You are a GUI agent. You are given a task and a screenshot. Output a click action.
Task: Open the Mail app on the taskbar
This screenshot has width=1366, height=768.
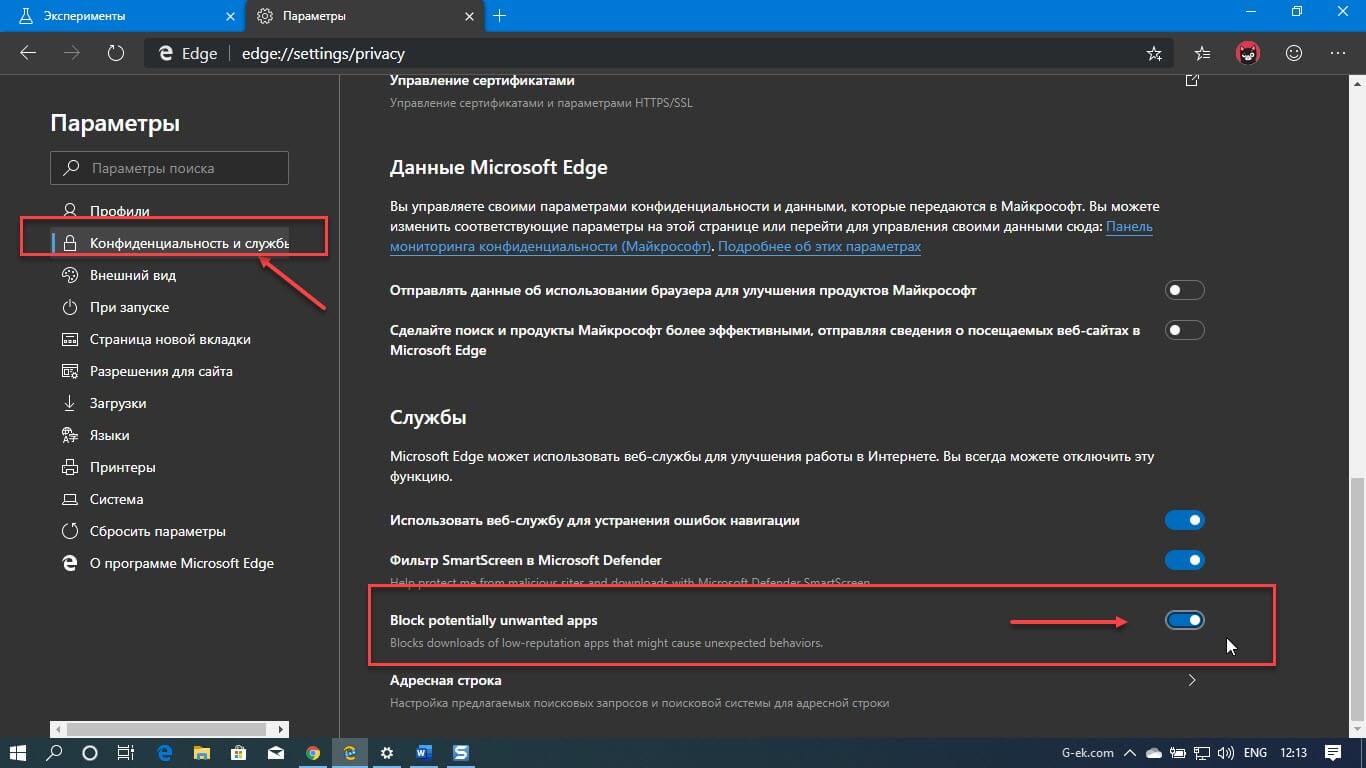[x=275, y=752]
